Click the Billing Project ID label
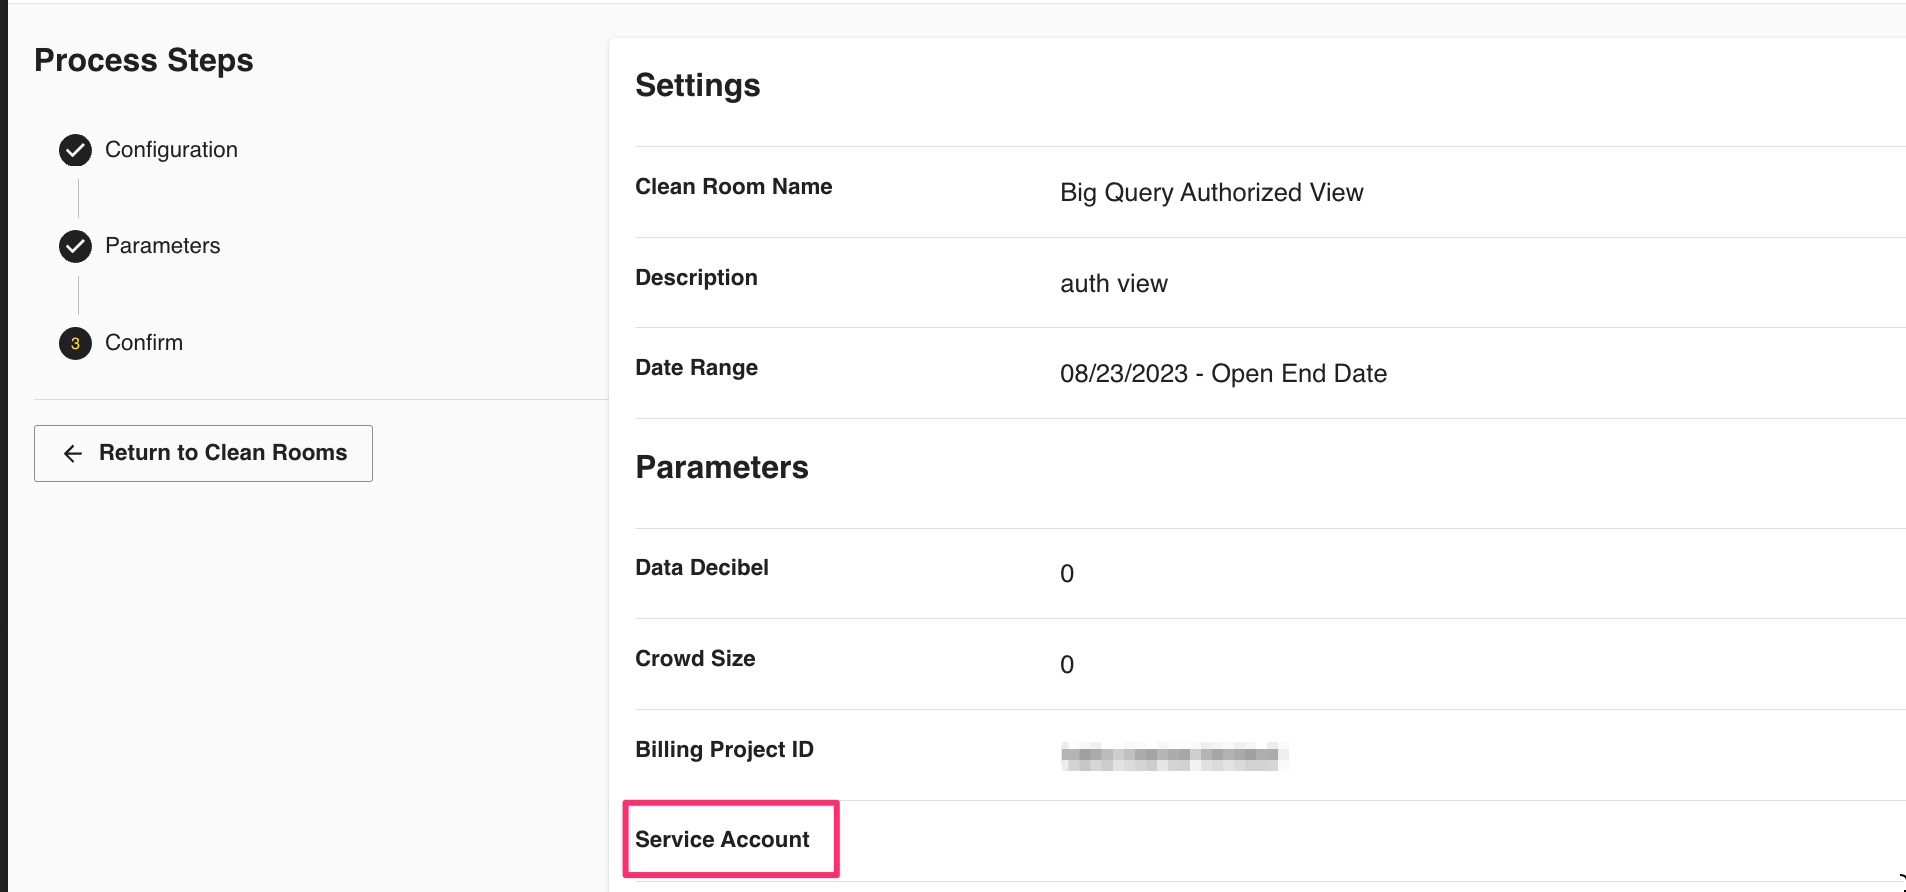Screen dimensions: 1906x892 coord(724,750)
